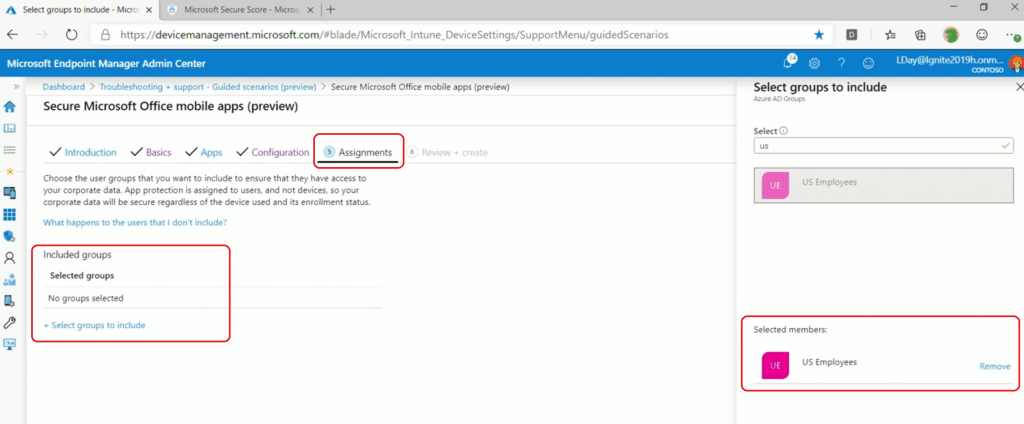The height and width of the screenshot is (424, 1024).
Task: Open Devices icon in left sidebar
Action: (x=10, y=193)
